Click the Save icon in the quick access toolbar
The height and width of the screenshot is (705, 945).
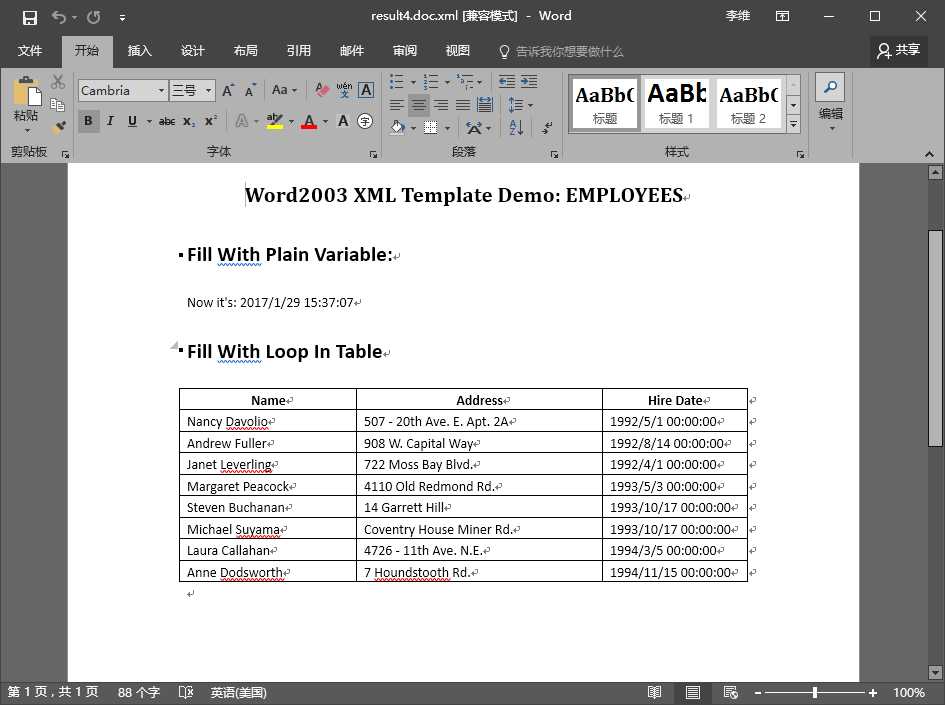[x=30, y=17]
